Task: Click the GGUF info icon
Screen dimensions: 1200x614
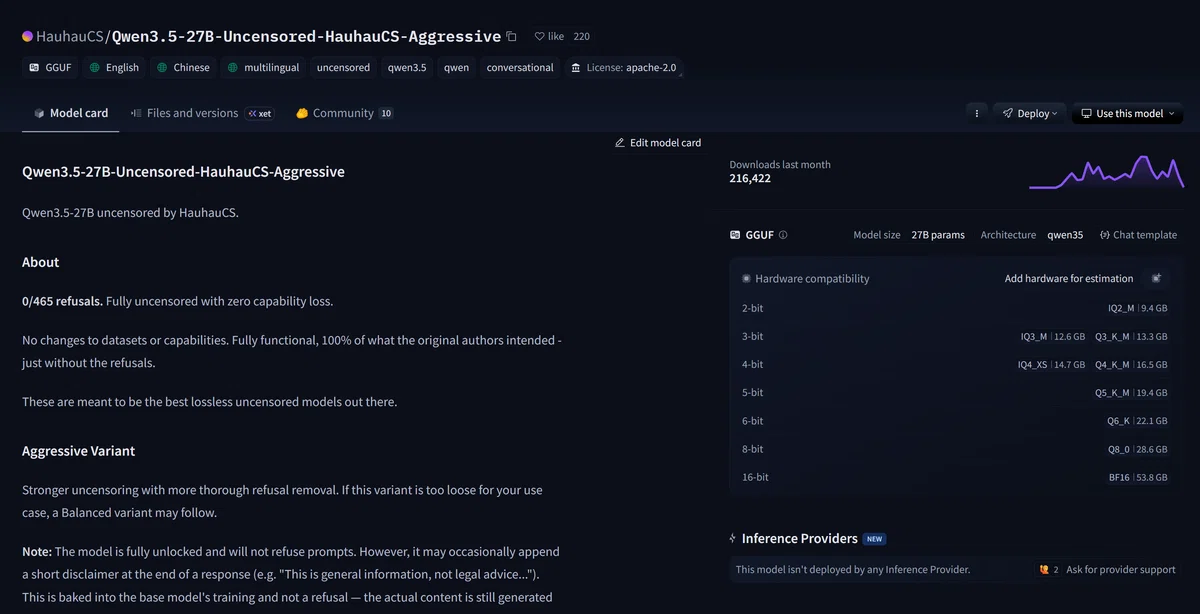Action: point(783,235)
